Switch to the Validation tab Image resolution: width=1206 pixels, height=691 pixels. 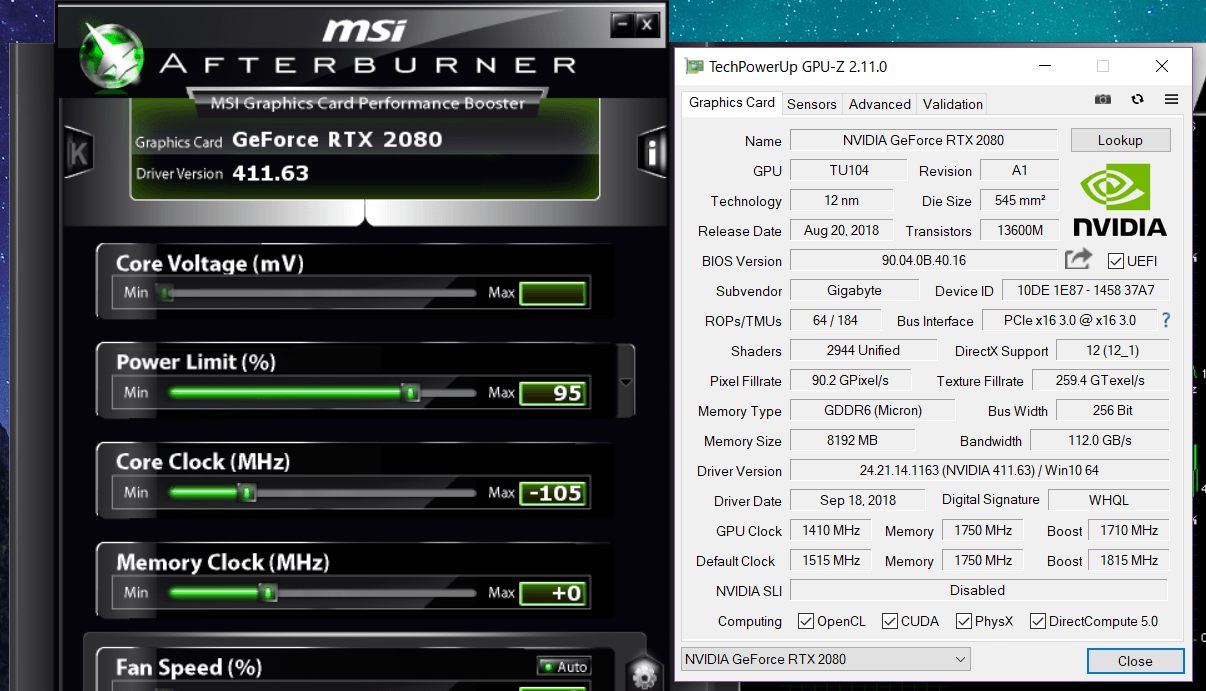coord(952,104)
